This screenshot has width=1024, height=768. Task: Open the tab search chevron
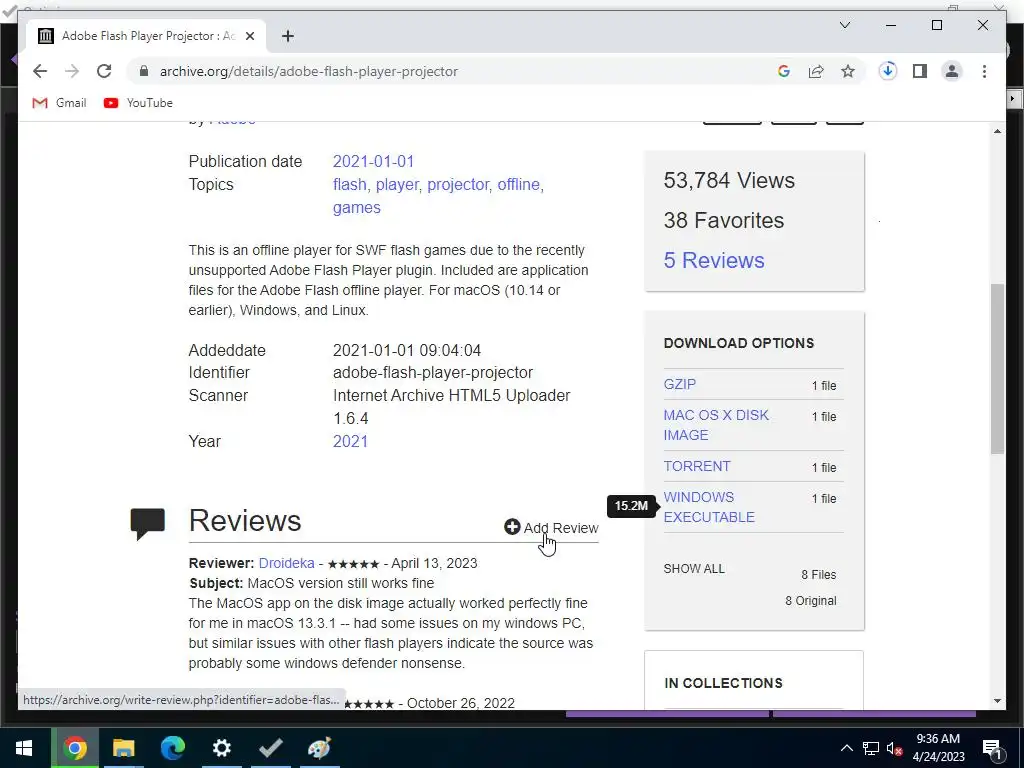tap(844, 25)
